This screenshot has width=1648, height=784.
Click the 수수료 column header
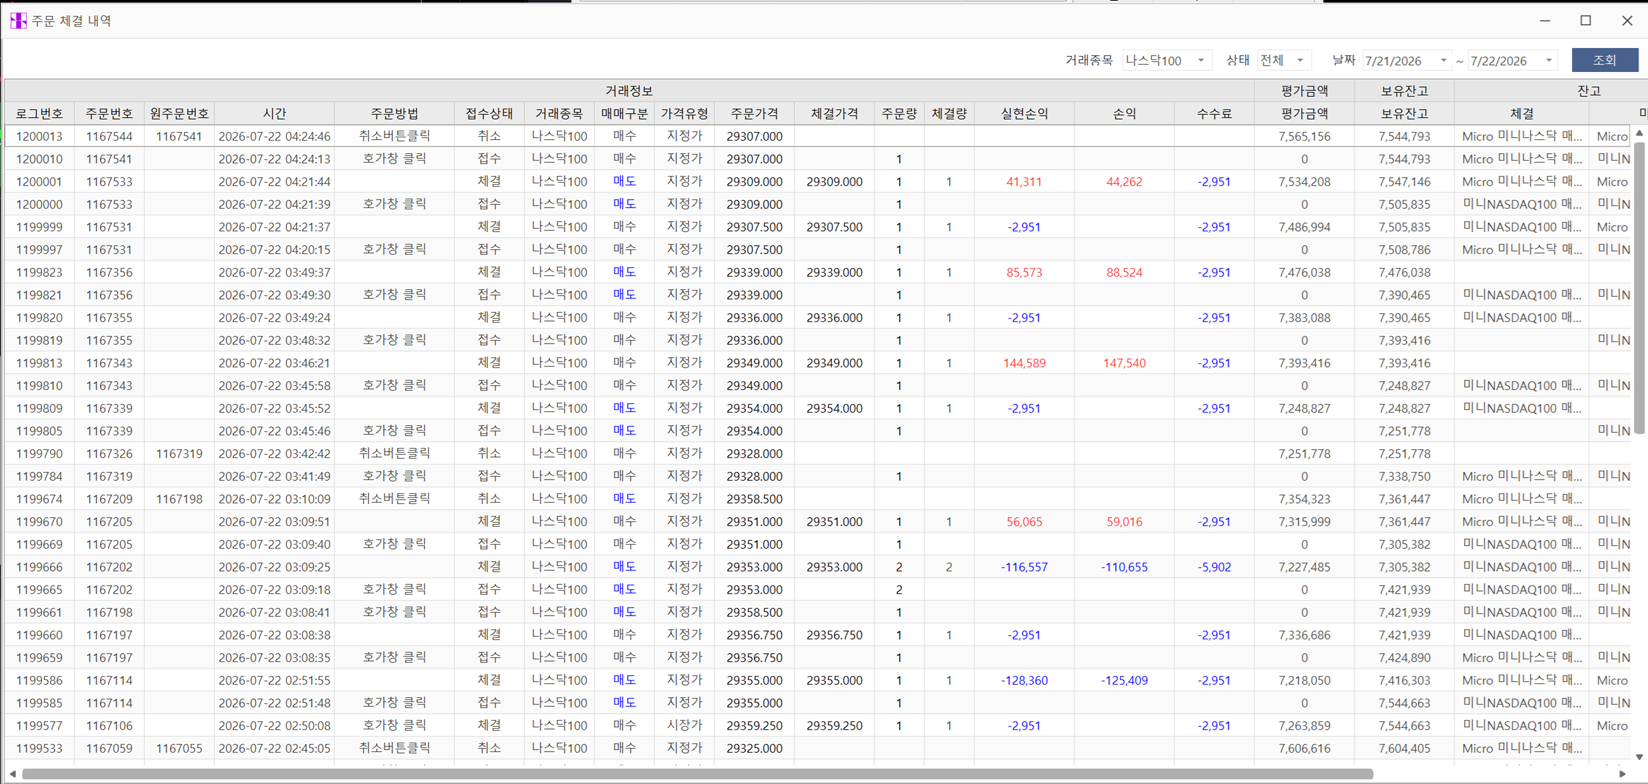(1215, 114)
